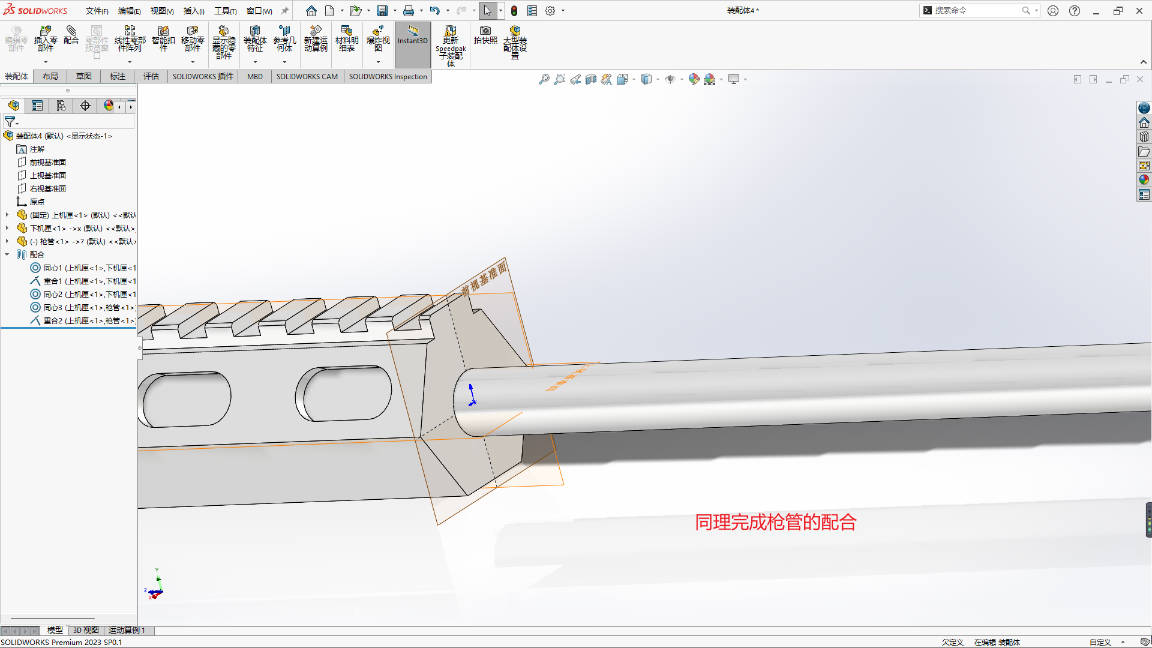The width and height of the screenshot is (1152, 648).
Task: Open the 插入 (Insert) menu
Action: 194,11
